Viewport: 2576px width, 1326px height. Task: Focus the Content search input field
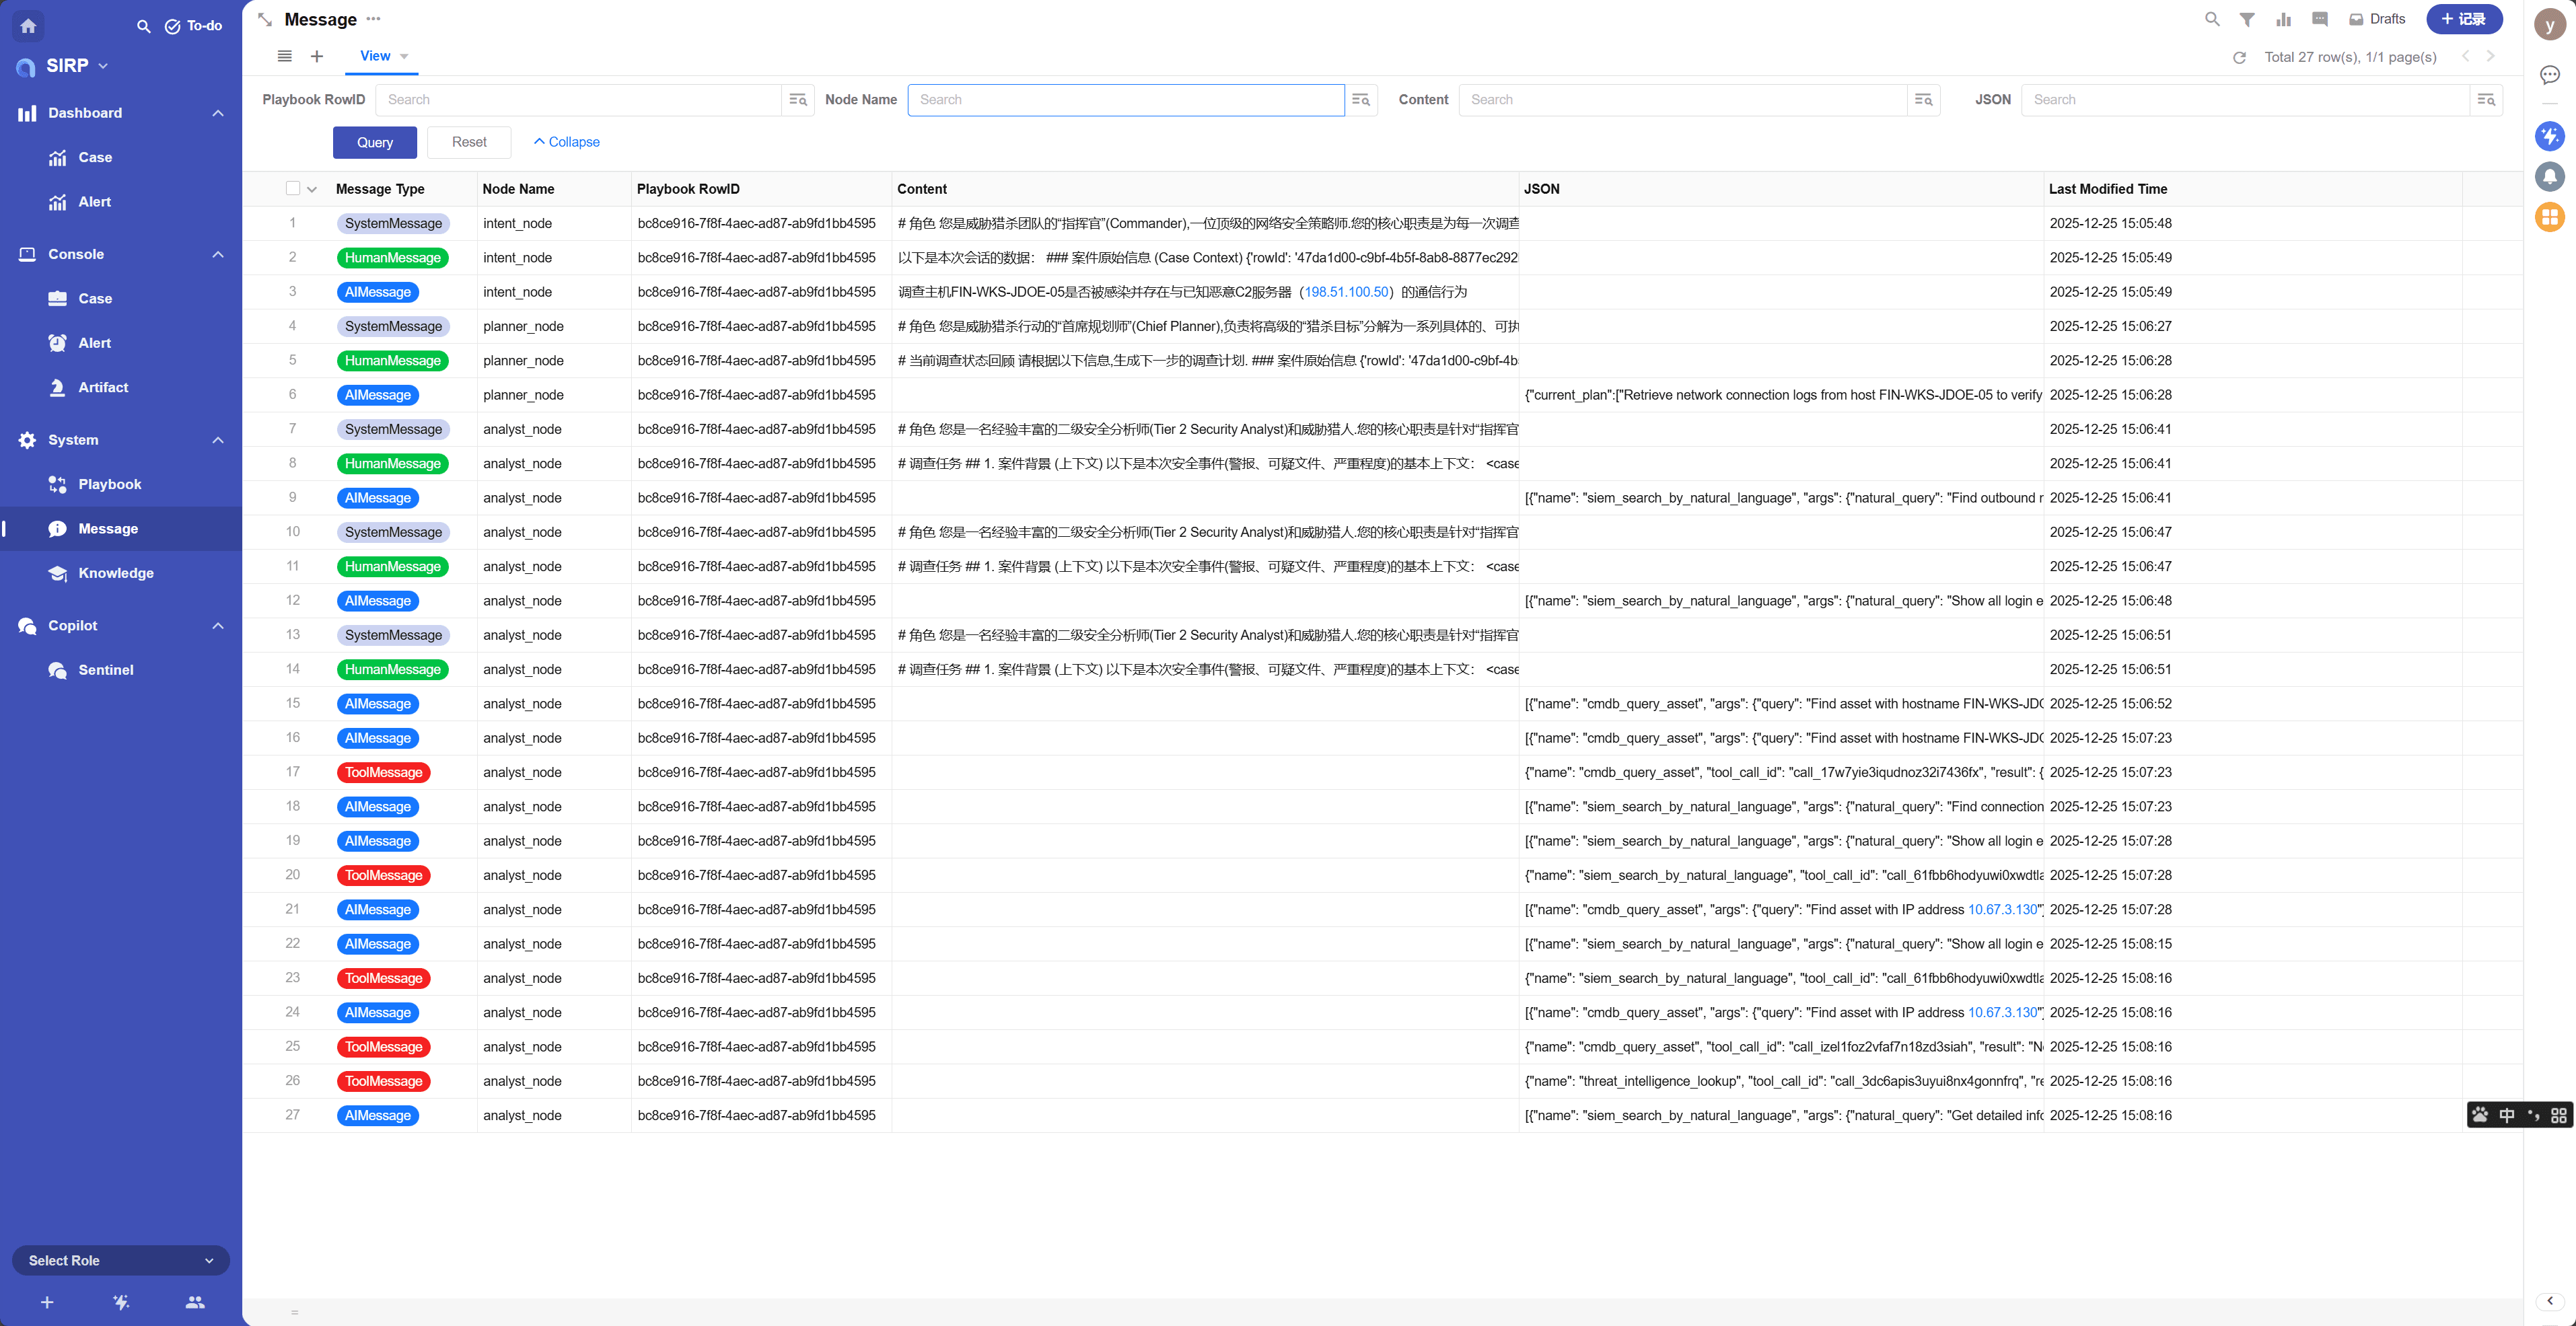point(1682,100)
